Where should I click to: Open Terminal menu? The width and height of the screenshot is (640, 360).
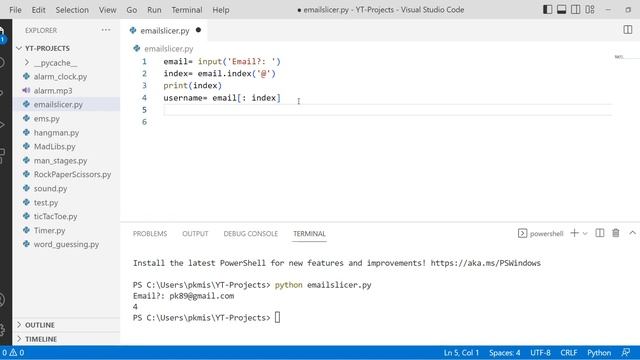187,10
